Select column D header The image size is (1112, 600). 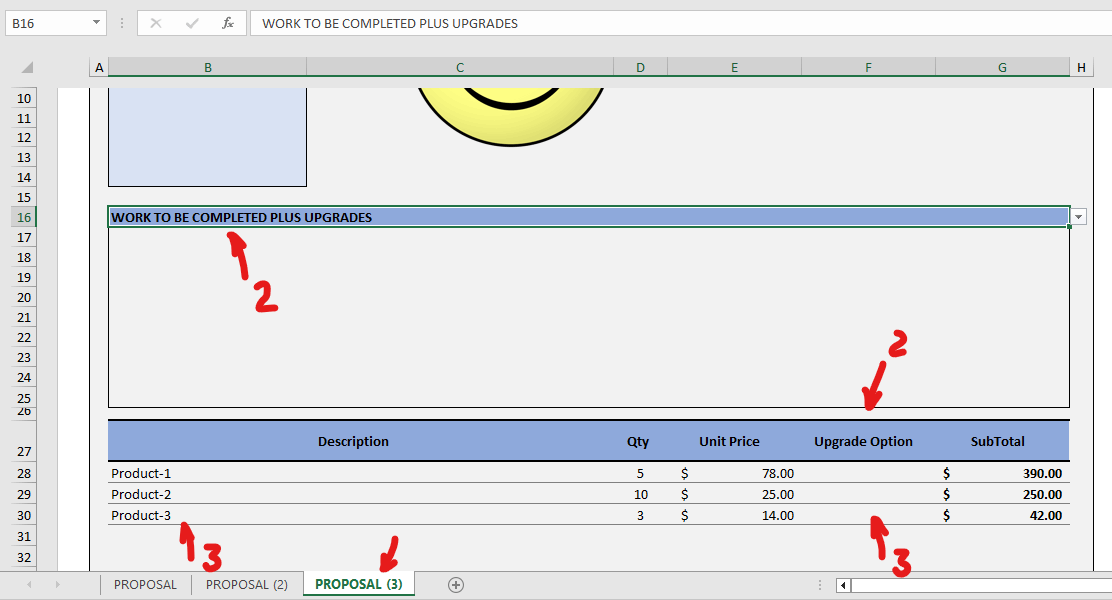640,67
